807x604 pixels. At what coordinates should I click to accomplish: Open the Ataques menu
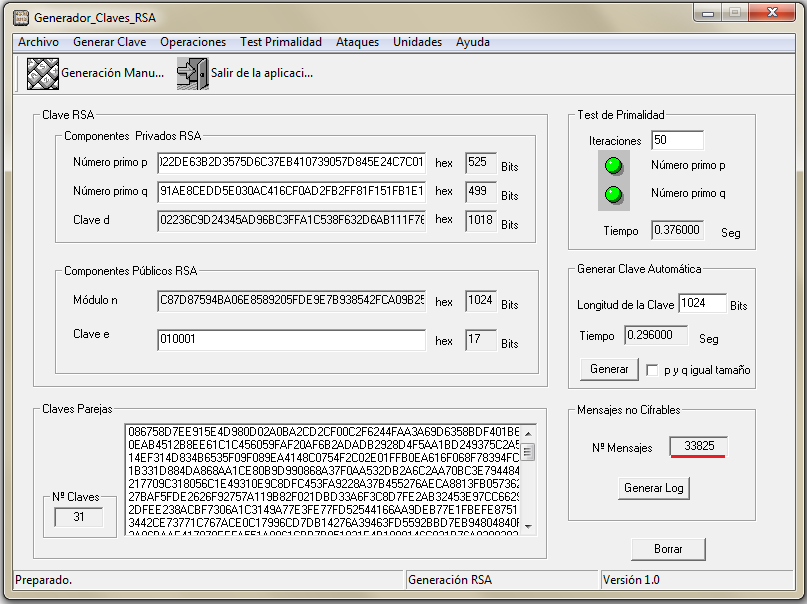pos(357,42)
